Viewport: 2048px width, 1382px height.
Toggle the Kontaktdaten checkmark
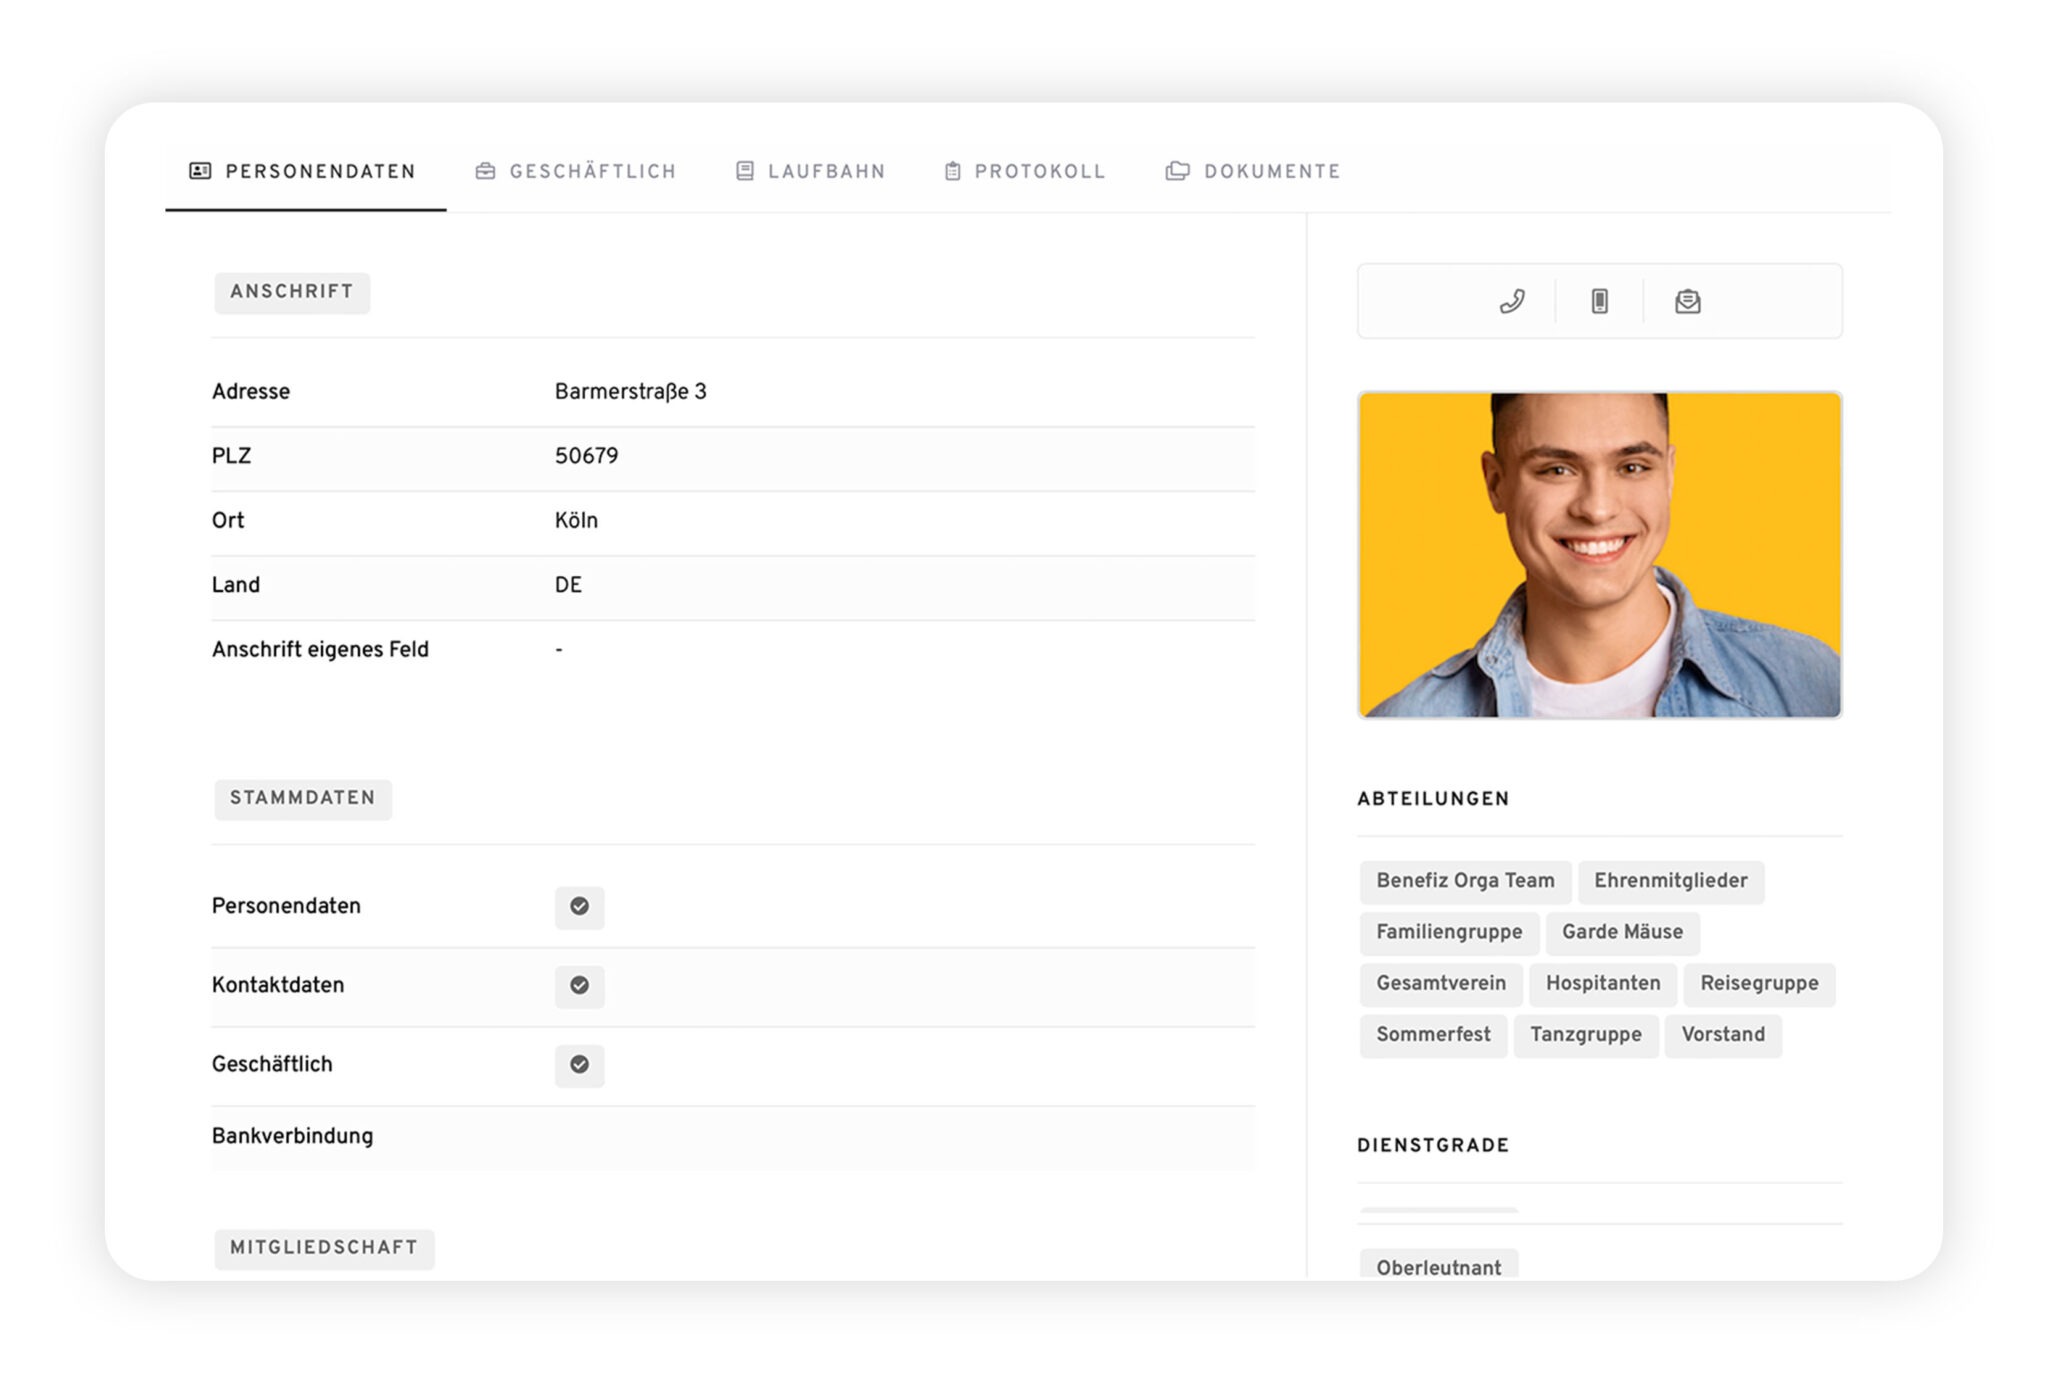tap(580, 986)
